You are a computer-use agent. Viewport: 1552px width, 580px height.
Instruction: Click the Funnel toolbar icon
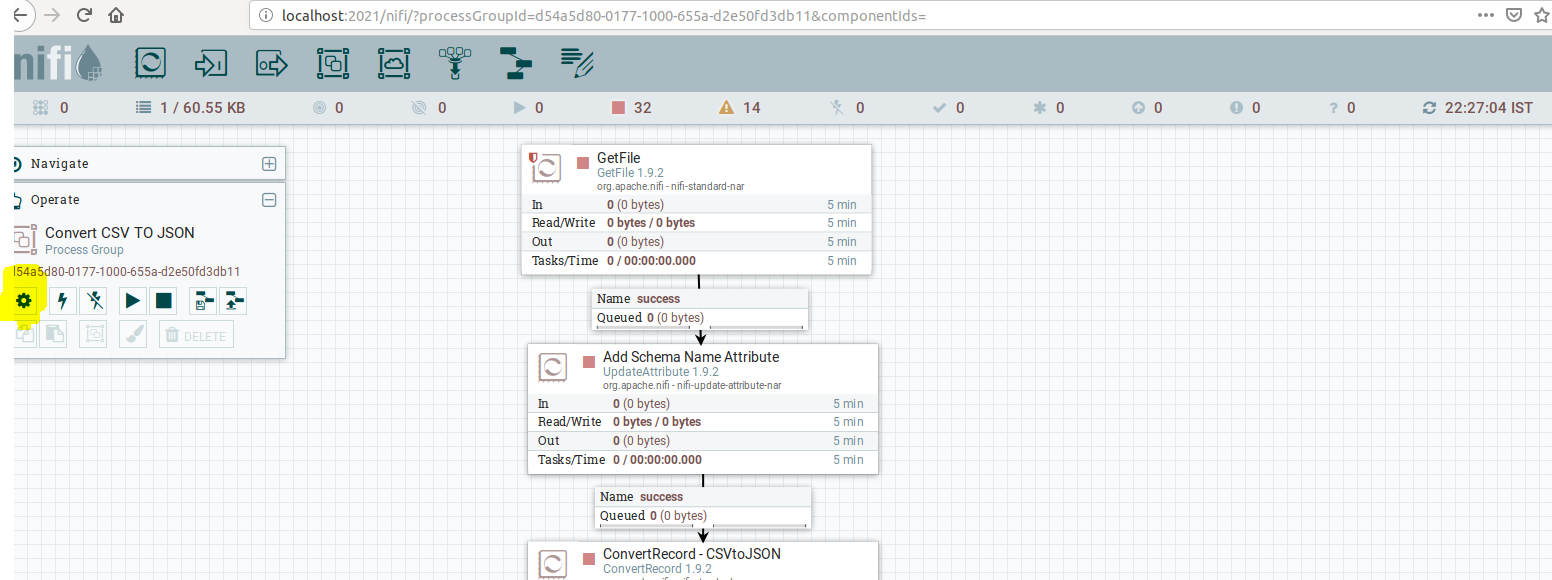[x=455, y=64]
